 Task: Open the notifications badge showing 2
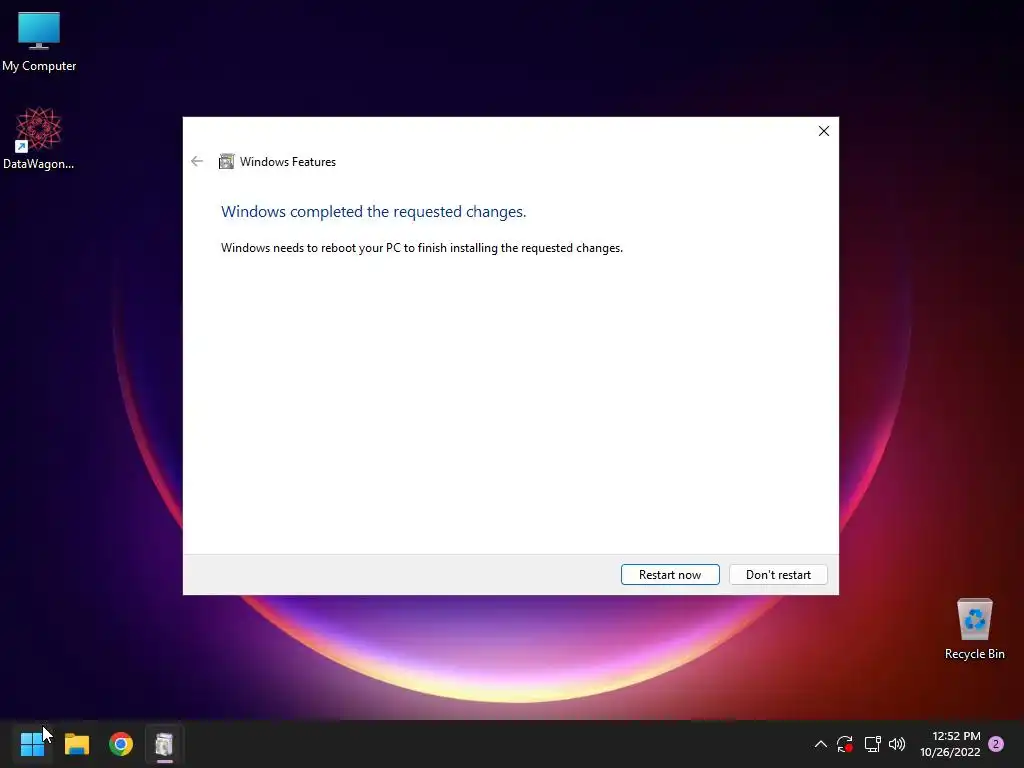pos(996,744)
